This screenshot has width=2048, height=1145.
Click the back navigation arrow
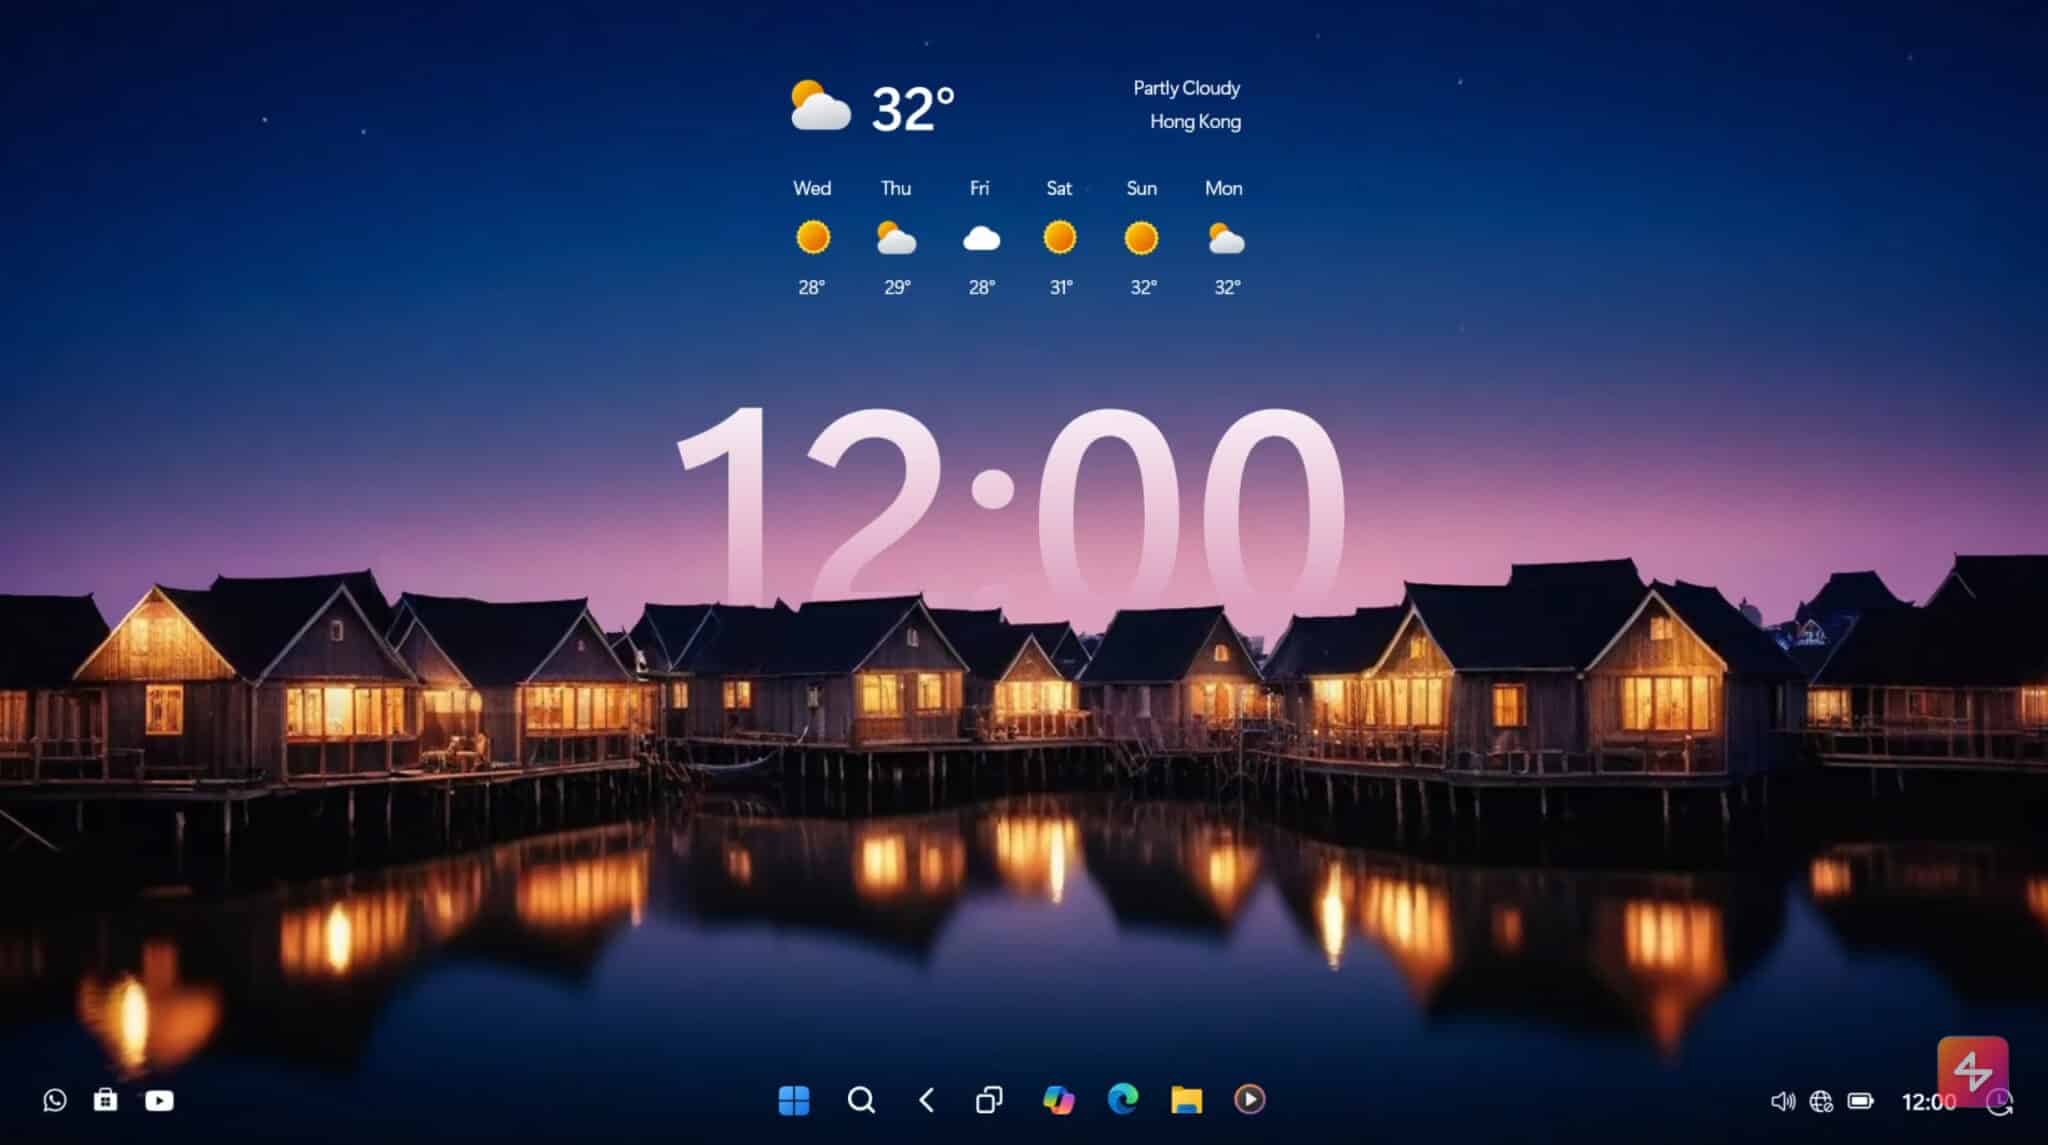pos(926,1100)
